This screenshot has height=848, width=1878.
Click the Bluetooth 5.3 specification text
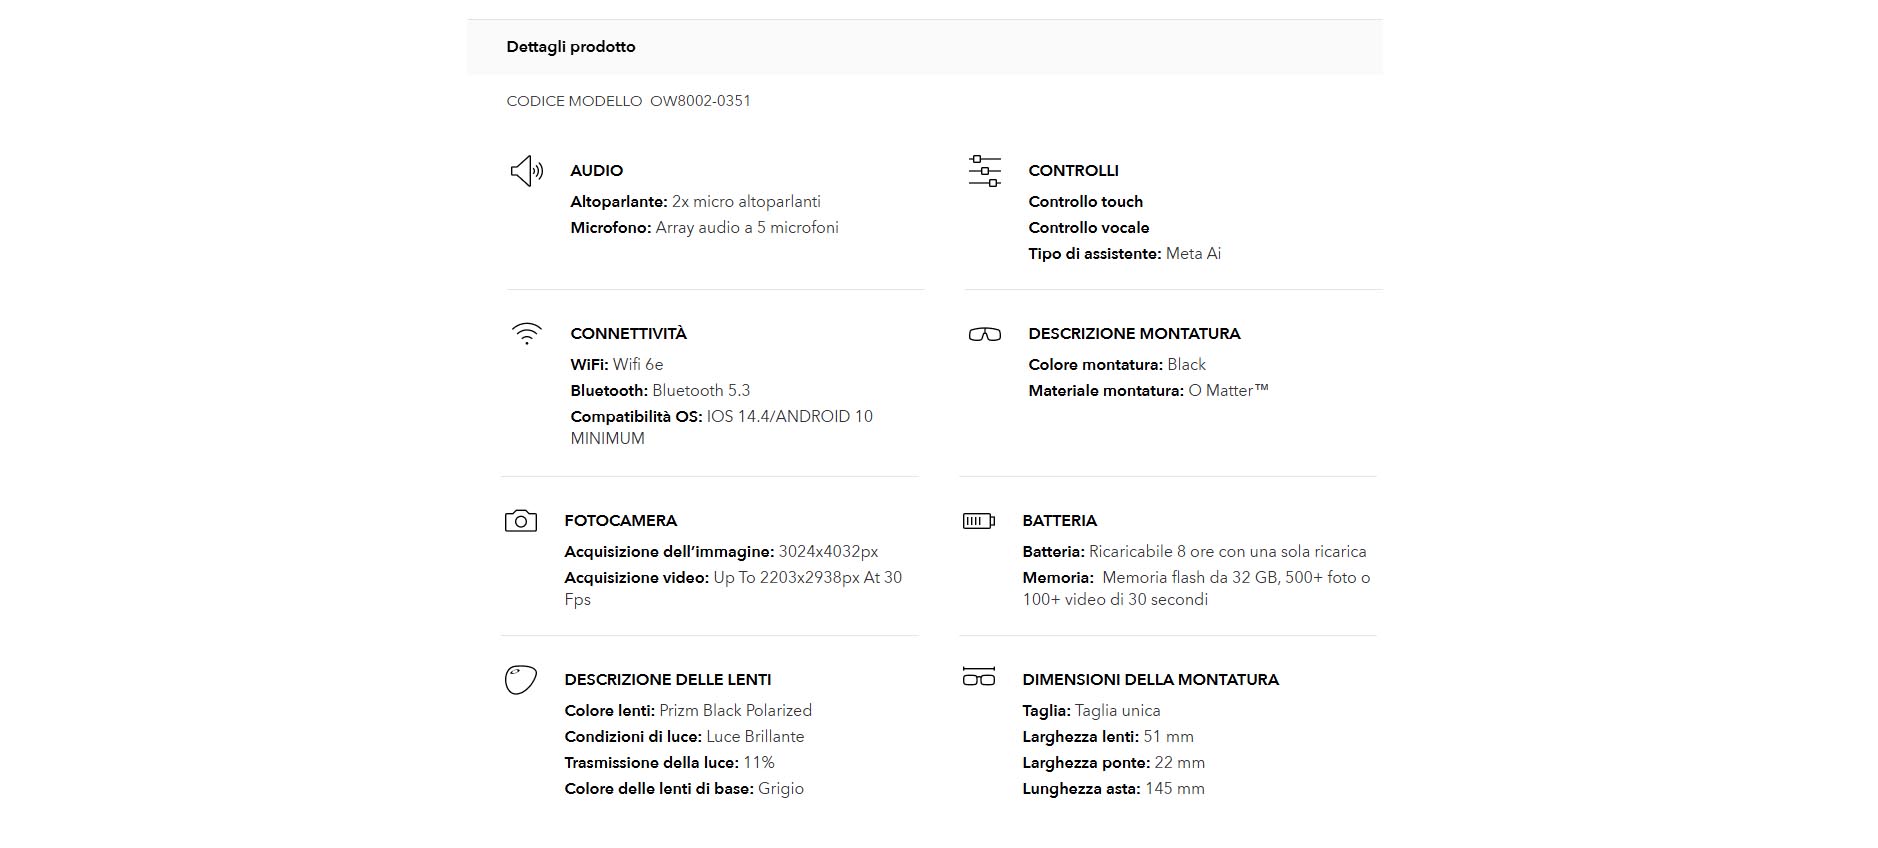pyautogui.click(x=700, y=391)
